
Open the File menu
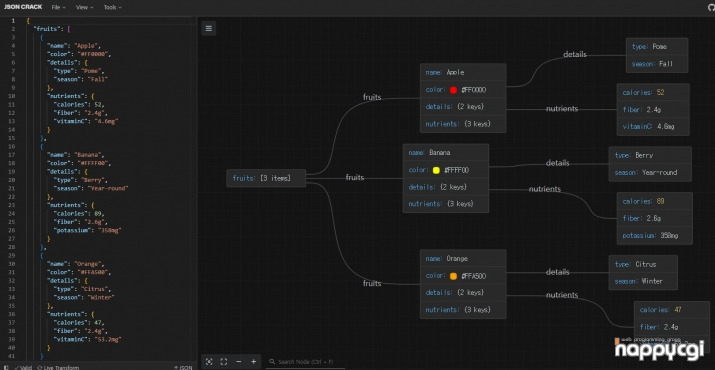[x=58, y=7]
